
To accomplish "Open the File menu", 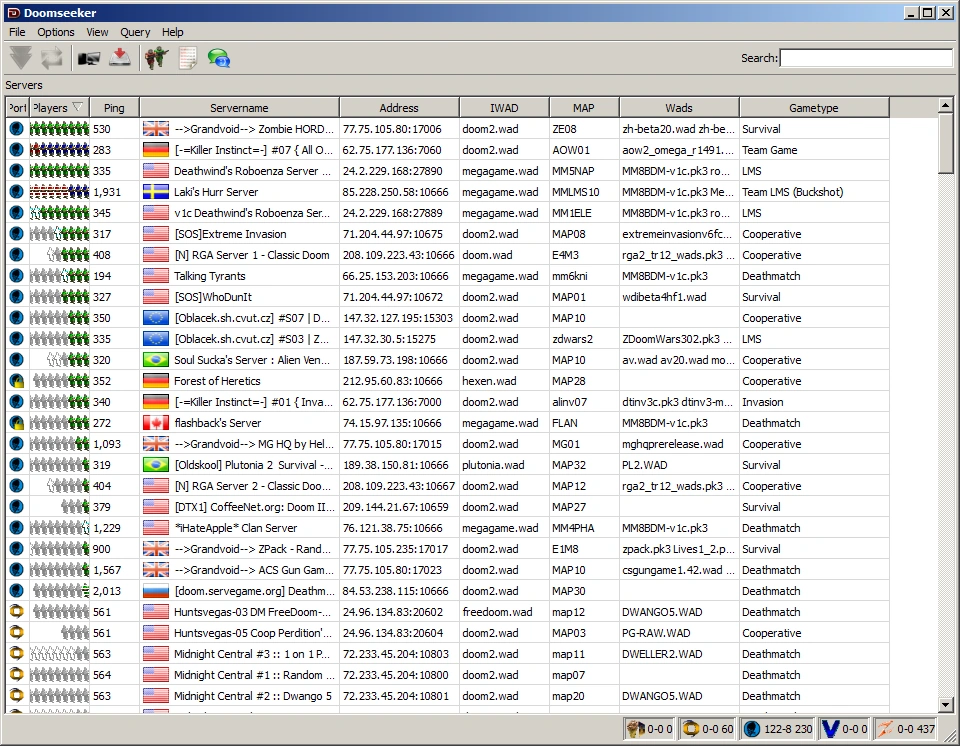I will (17, 32).
